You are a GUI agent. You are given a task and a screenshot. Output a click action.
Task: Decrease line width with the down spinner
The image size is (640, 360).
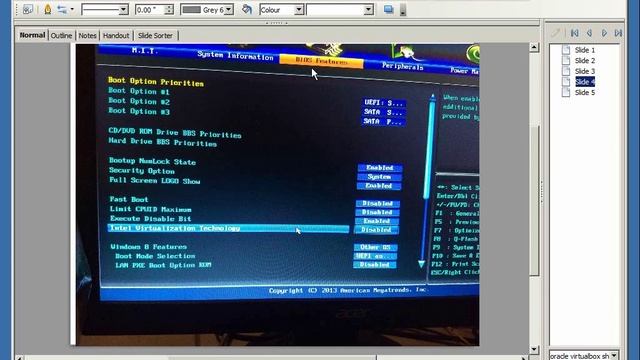[x=169, y=12]
